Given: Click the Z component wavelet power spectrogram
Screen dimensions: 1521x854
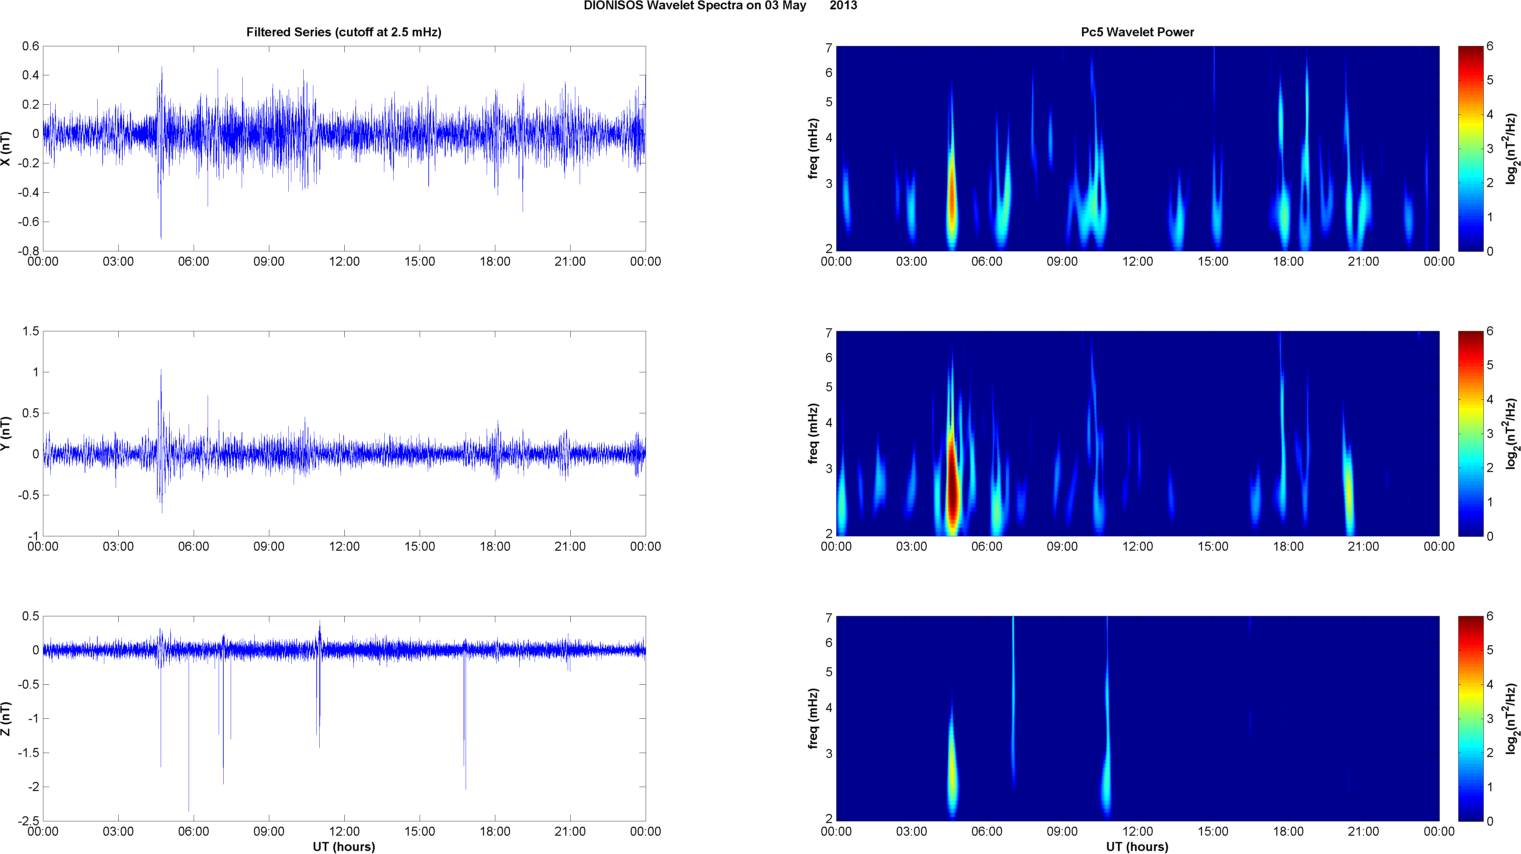Looking at the screenshot, I should 1137,718.
